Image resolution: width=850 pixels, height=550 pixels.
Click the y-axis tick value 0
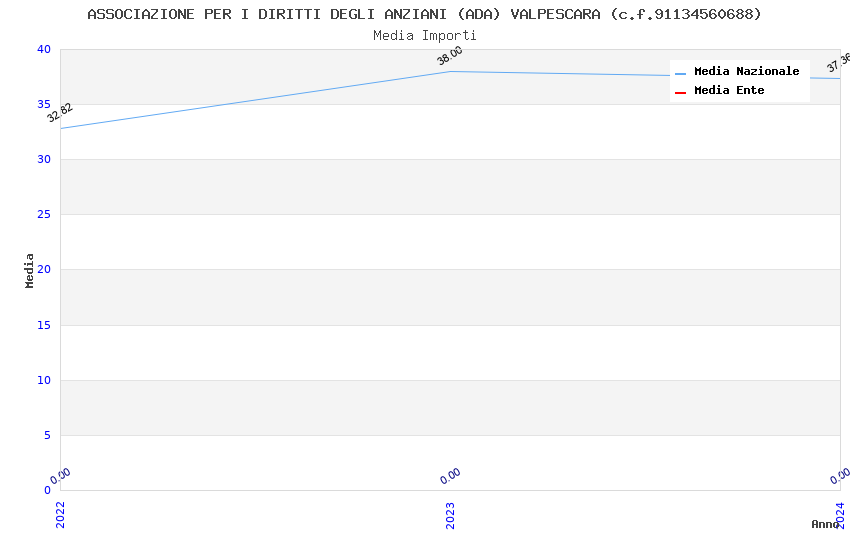[x=48, y=490]
